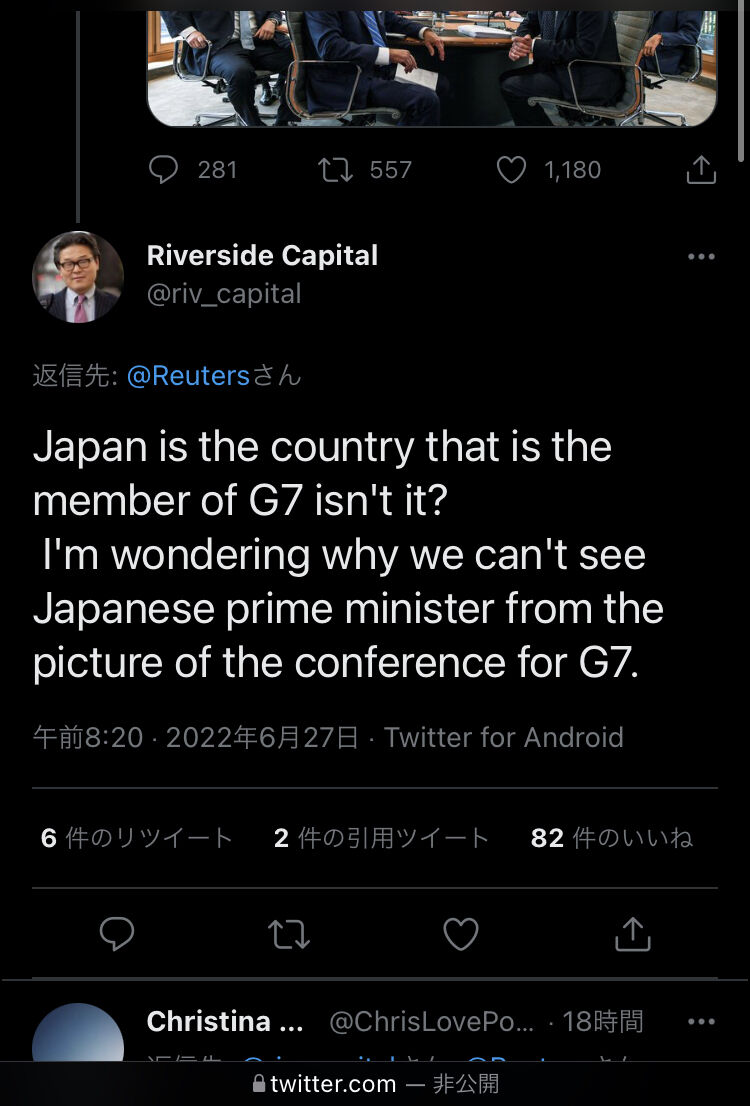Share the Reuters tweet via upload icon
This screenshot has width=750, height=1106.
tap(701, 170)
